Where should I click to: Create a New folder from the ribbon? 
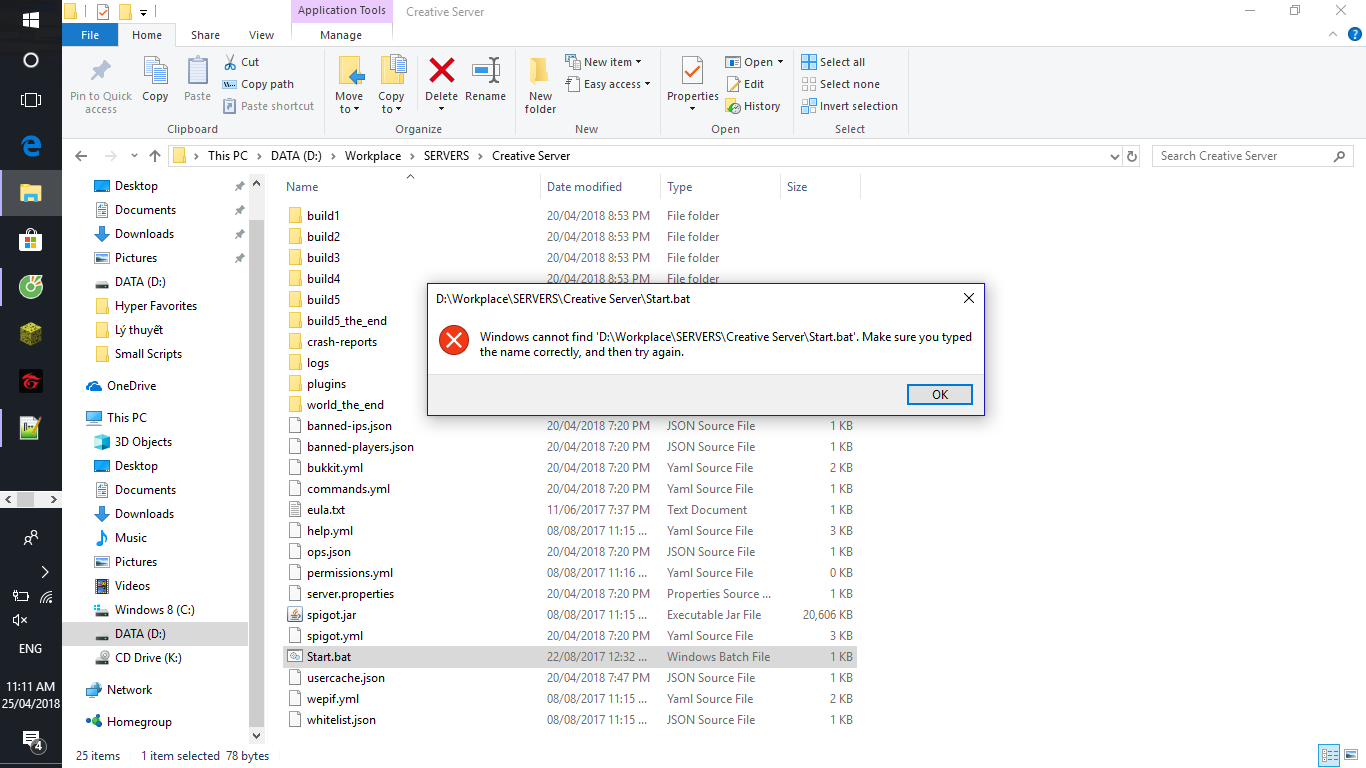[540, 85]
